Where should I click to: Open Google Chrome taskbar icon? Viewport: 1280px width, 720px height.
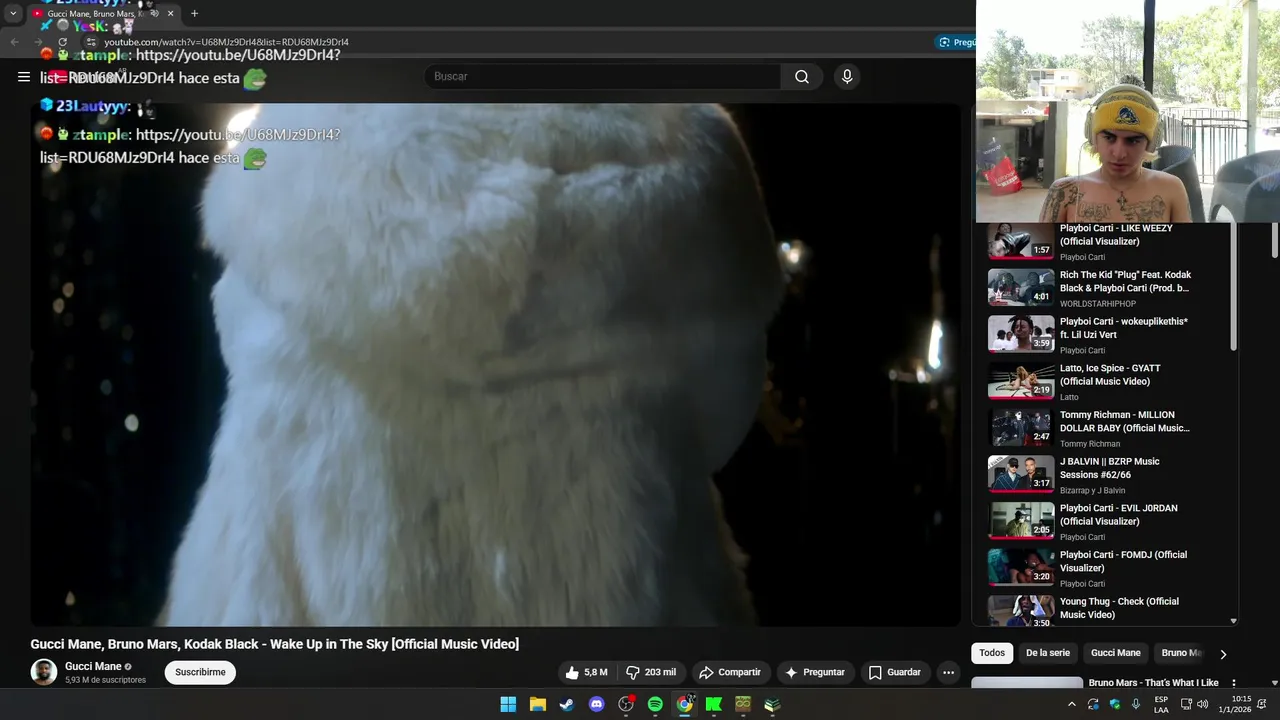[684, 704]
